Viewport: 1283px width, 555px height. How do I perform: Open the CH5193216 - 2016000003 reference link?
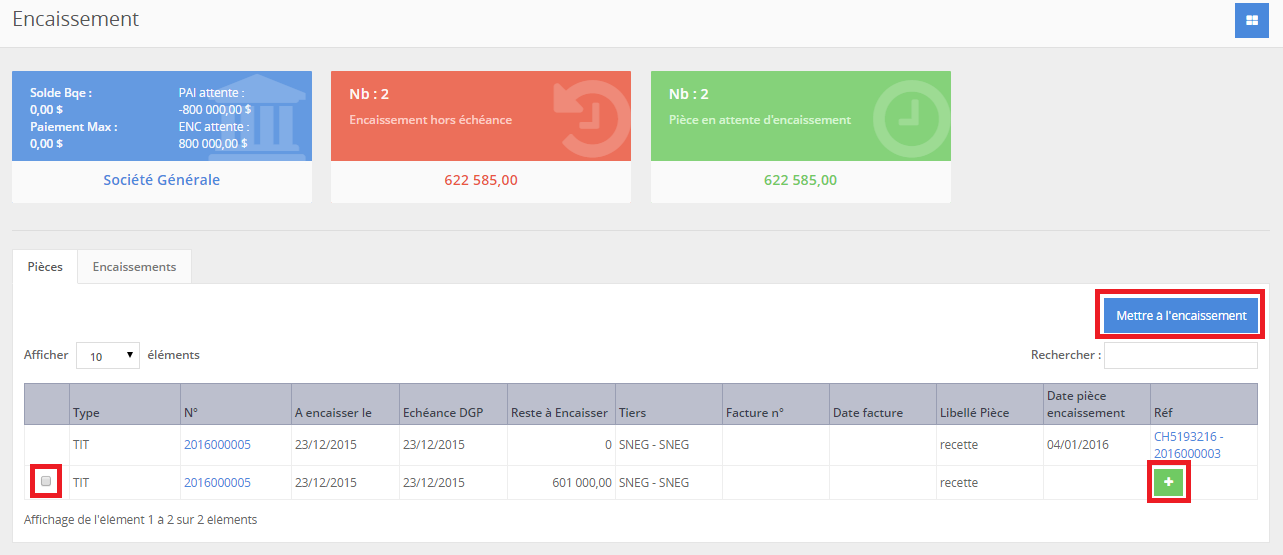point(1187,445)
